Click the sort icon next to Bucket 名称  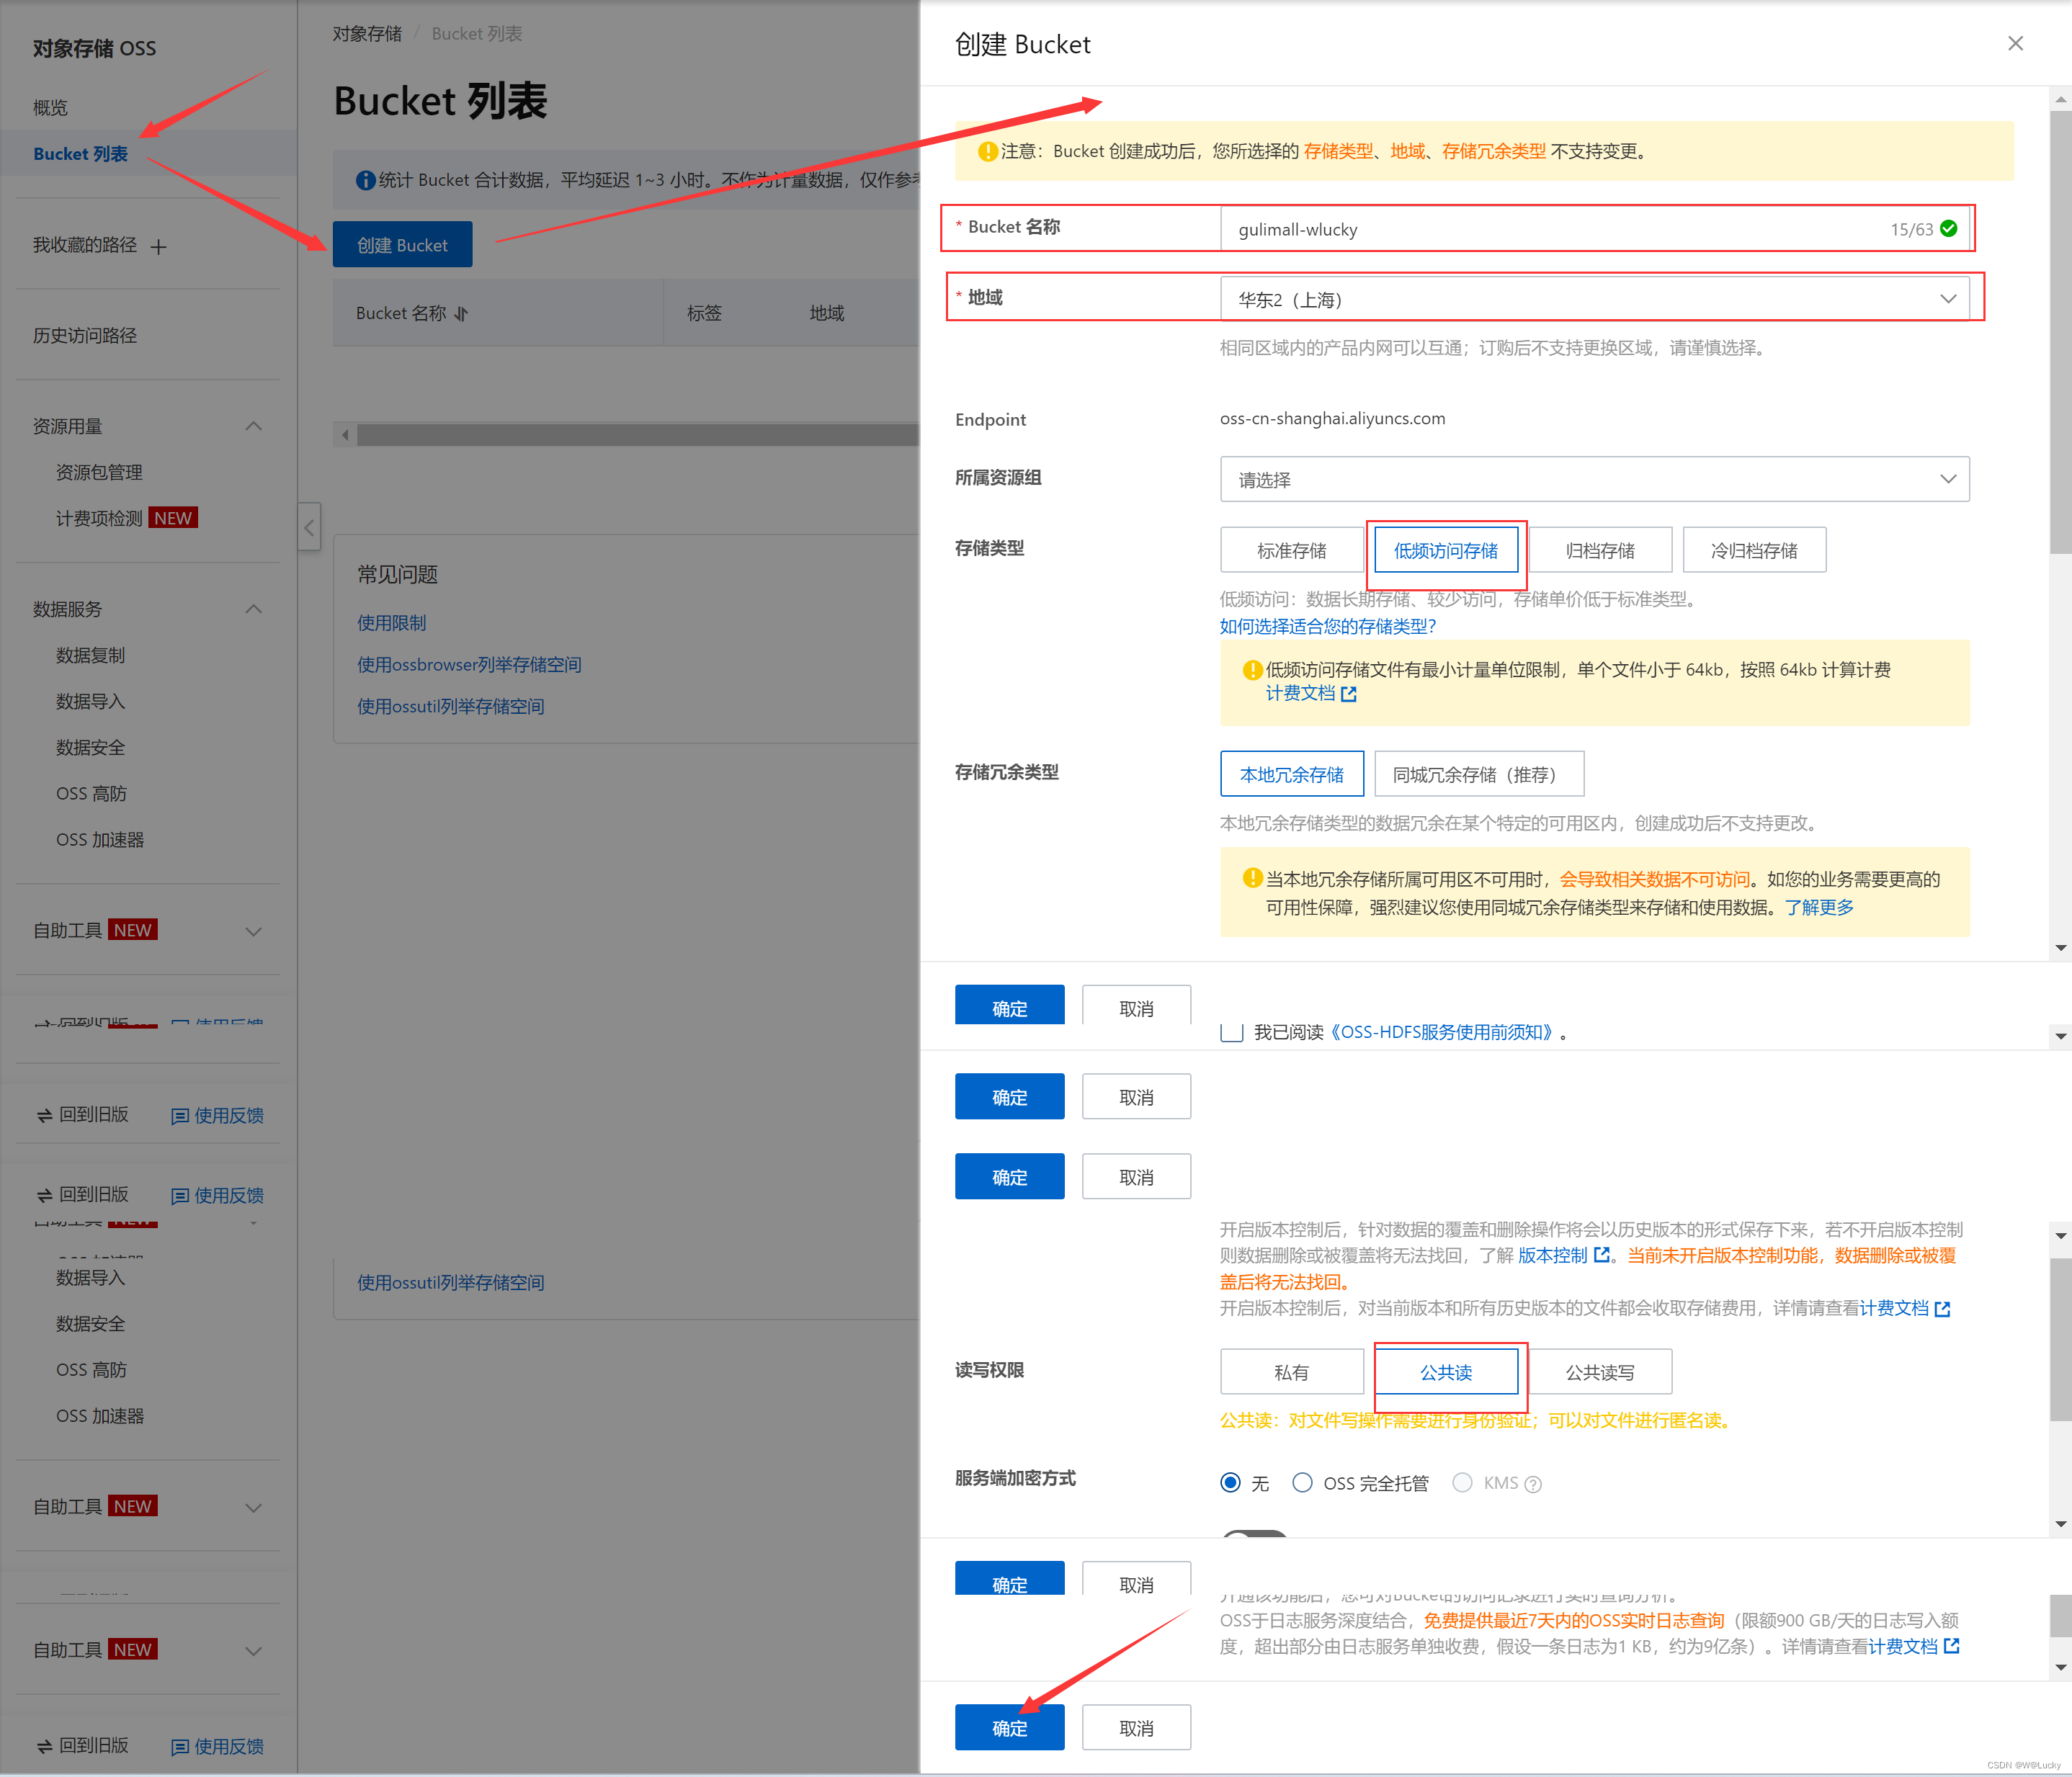pyautogui.click(x=461, y=314)
